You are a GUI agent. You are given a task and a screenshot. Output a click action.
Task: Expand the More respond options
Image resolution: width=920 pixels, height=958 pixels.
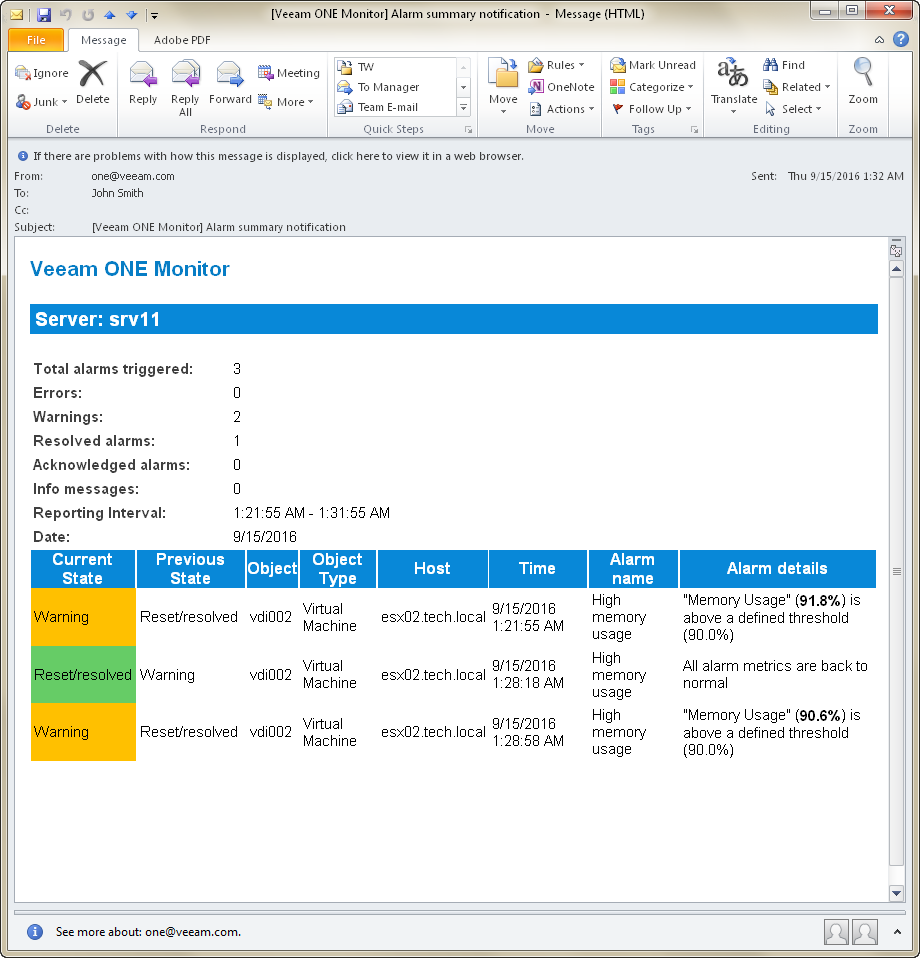pyautogui.click(x=286, y=102)
